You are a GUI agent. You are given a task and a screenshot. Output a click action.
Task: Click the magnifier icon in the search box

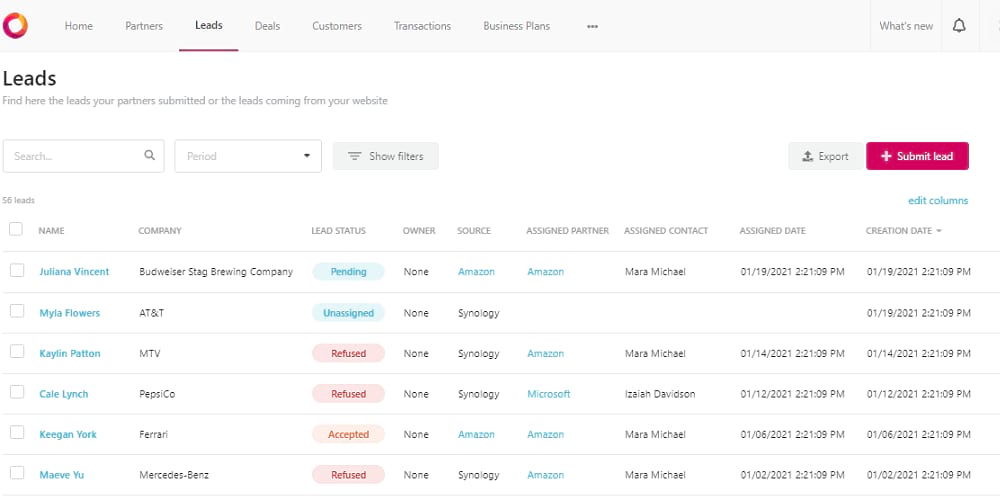(149, 155)
